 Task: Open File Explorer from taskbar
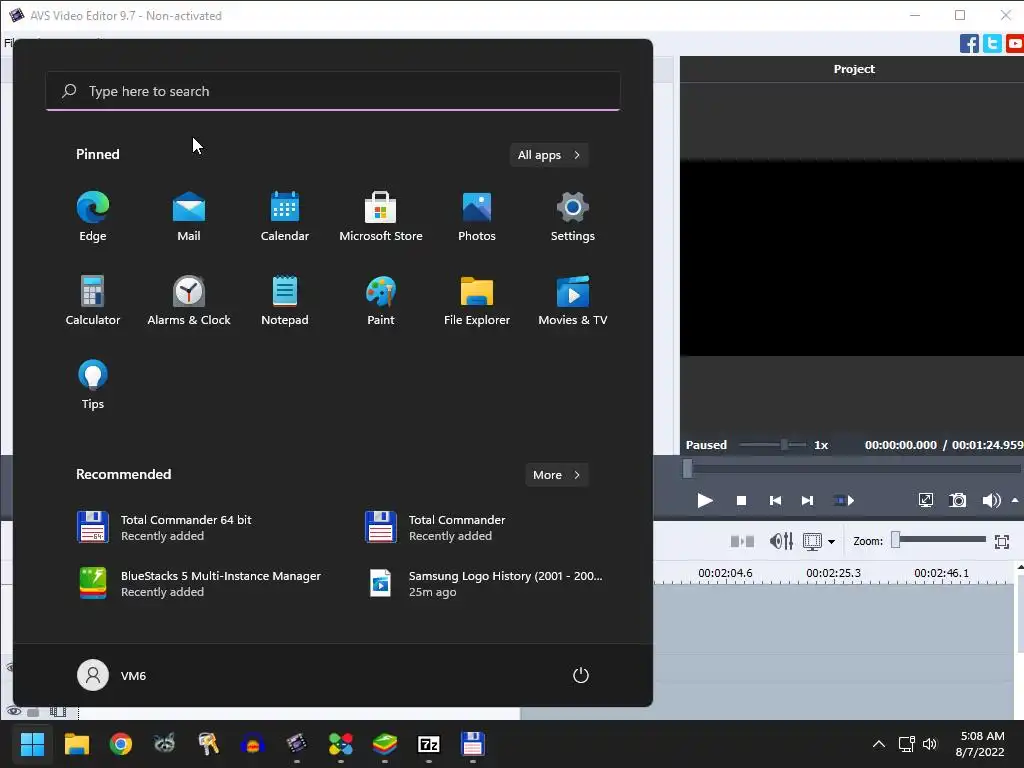pos(76,744)
